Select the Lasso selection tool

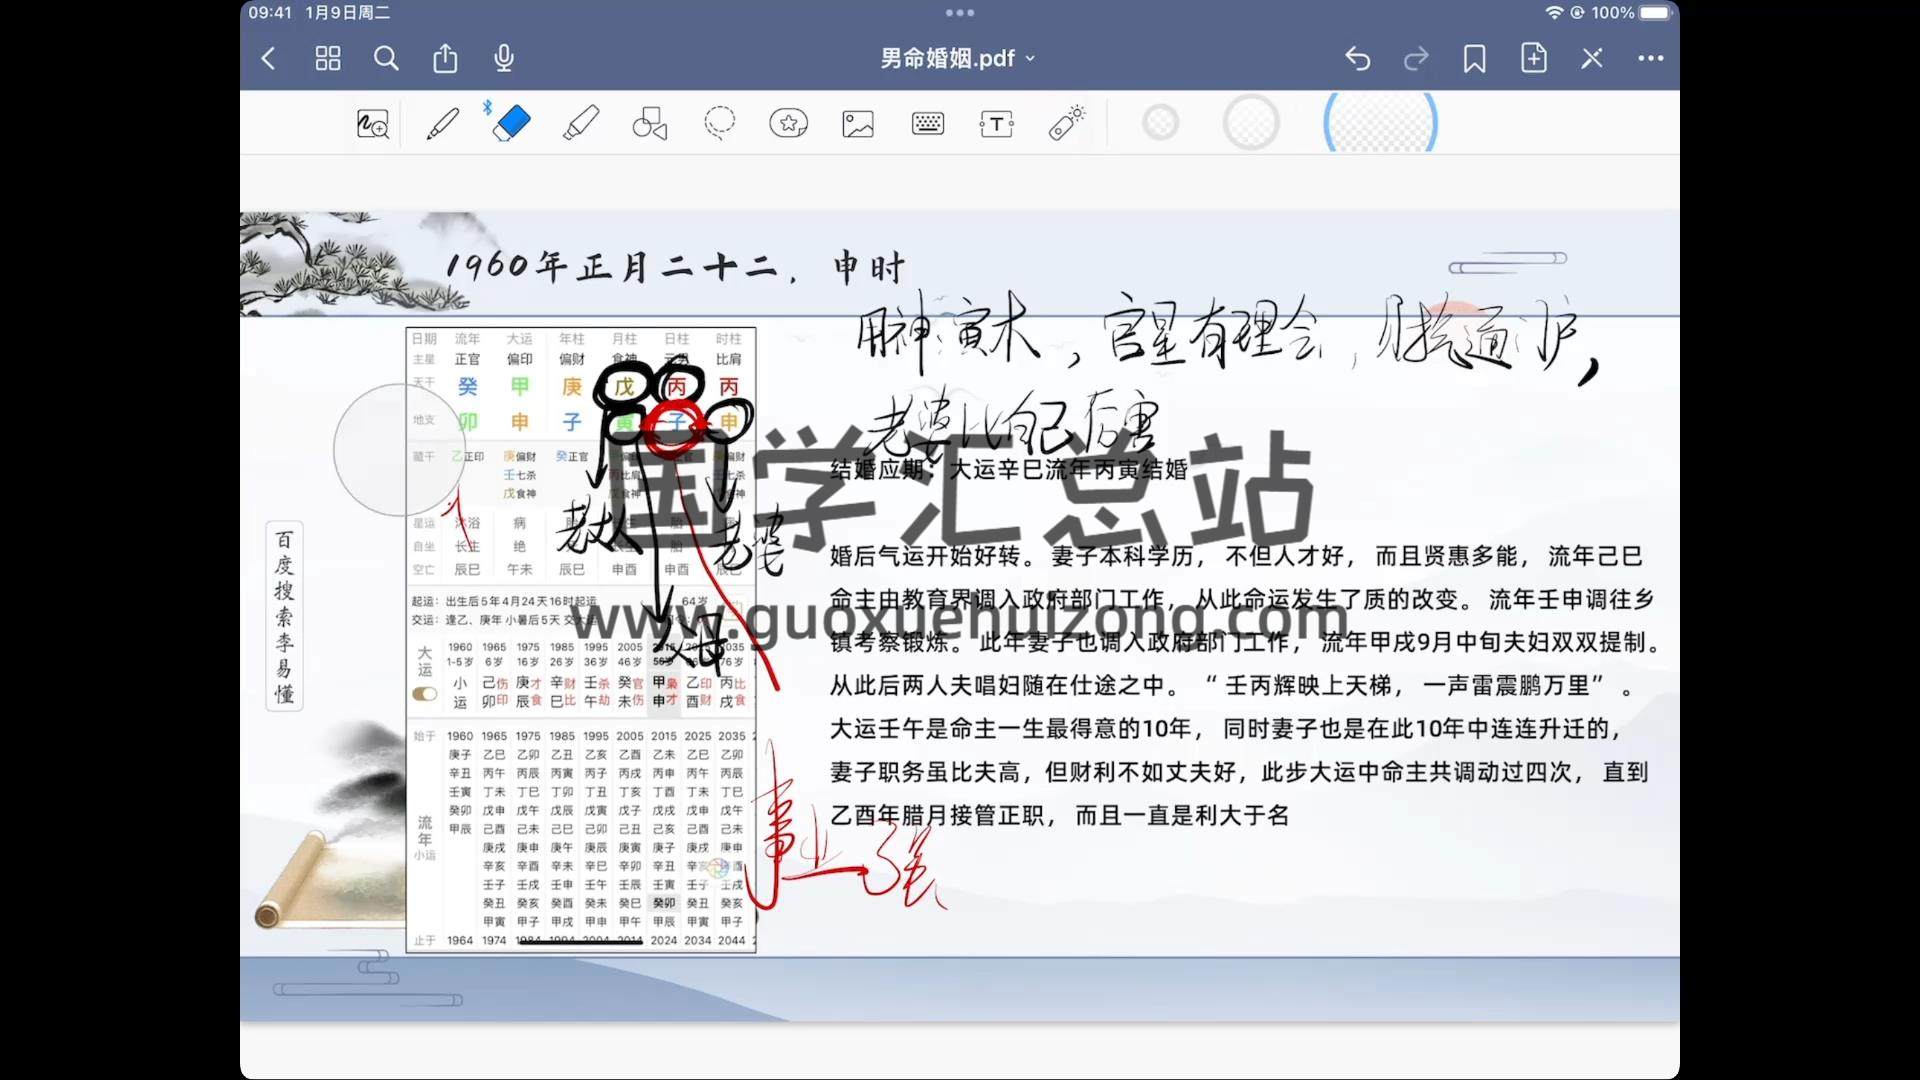pyautogui.click(x=719, y=124)
